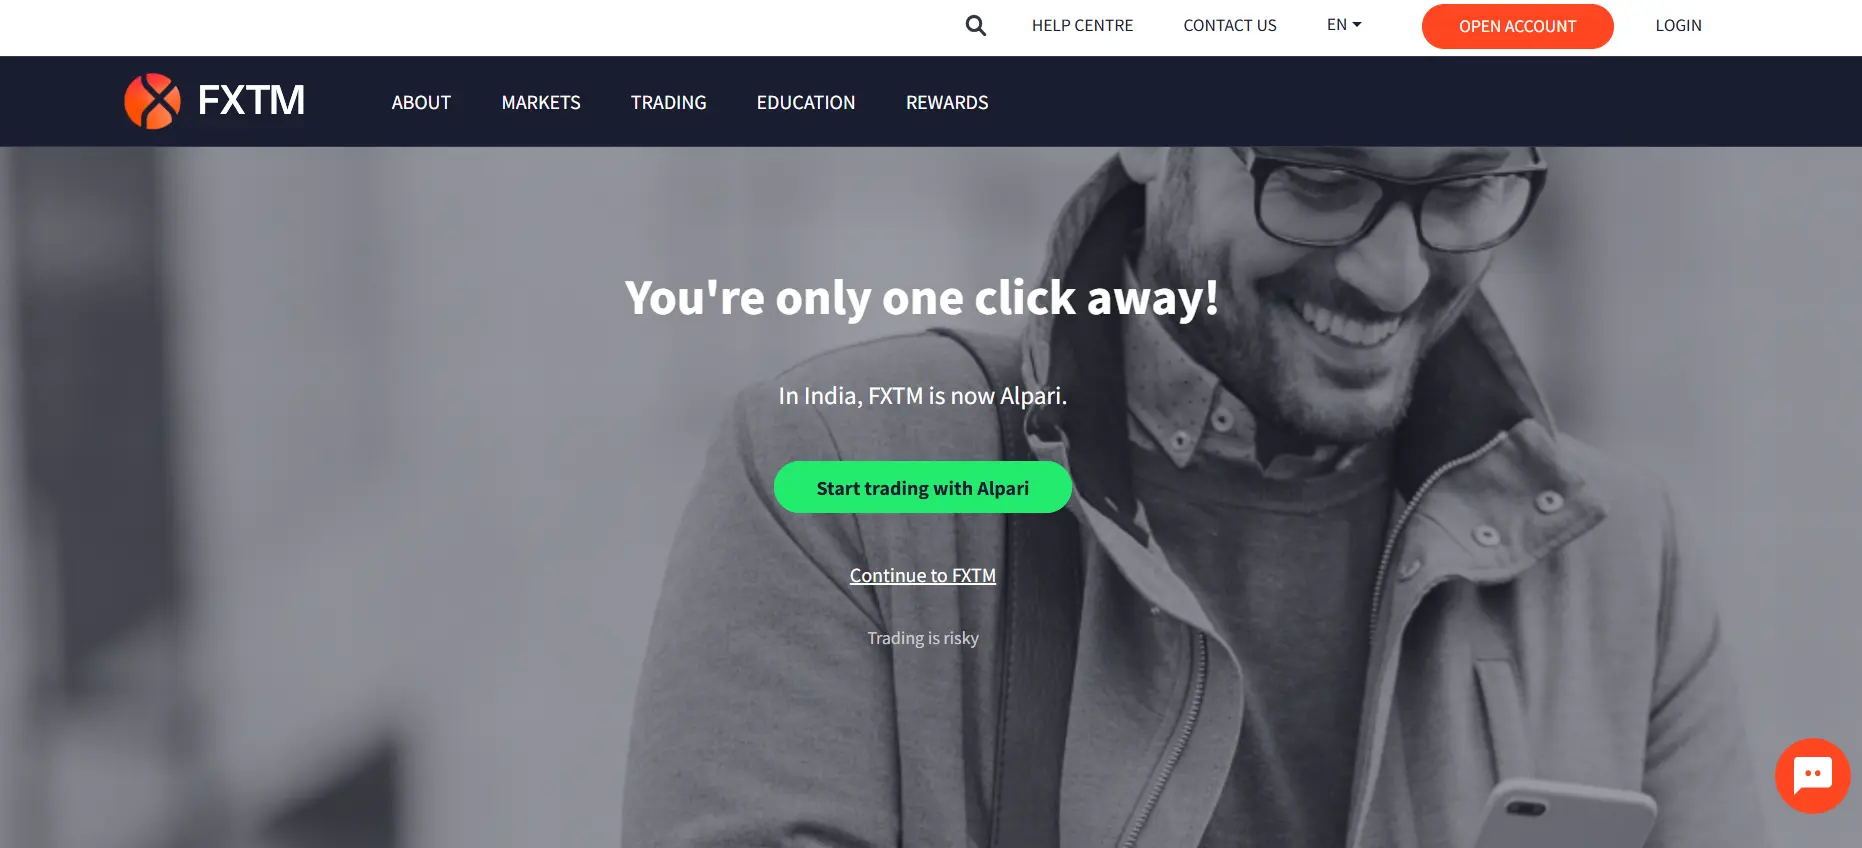Open the TRADING menu
The width and height of the screenshot is (1862, 848).
[x=668, y=102]
